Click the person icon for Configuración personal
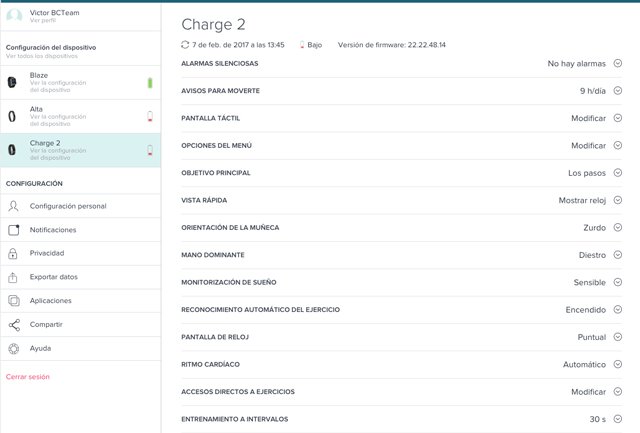 (13, 206)
